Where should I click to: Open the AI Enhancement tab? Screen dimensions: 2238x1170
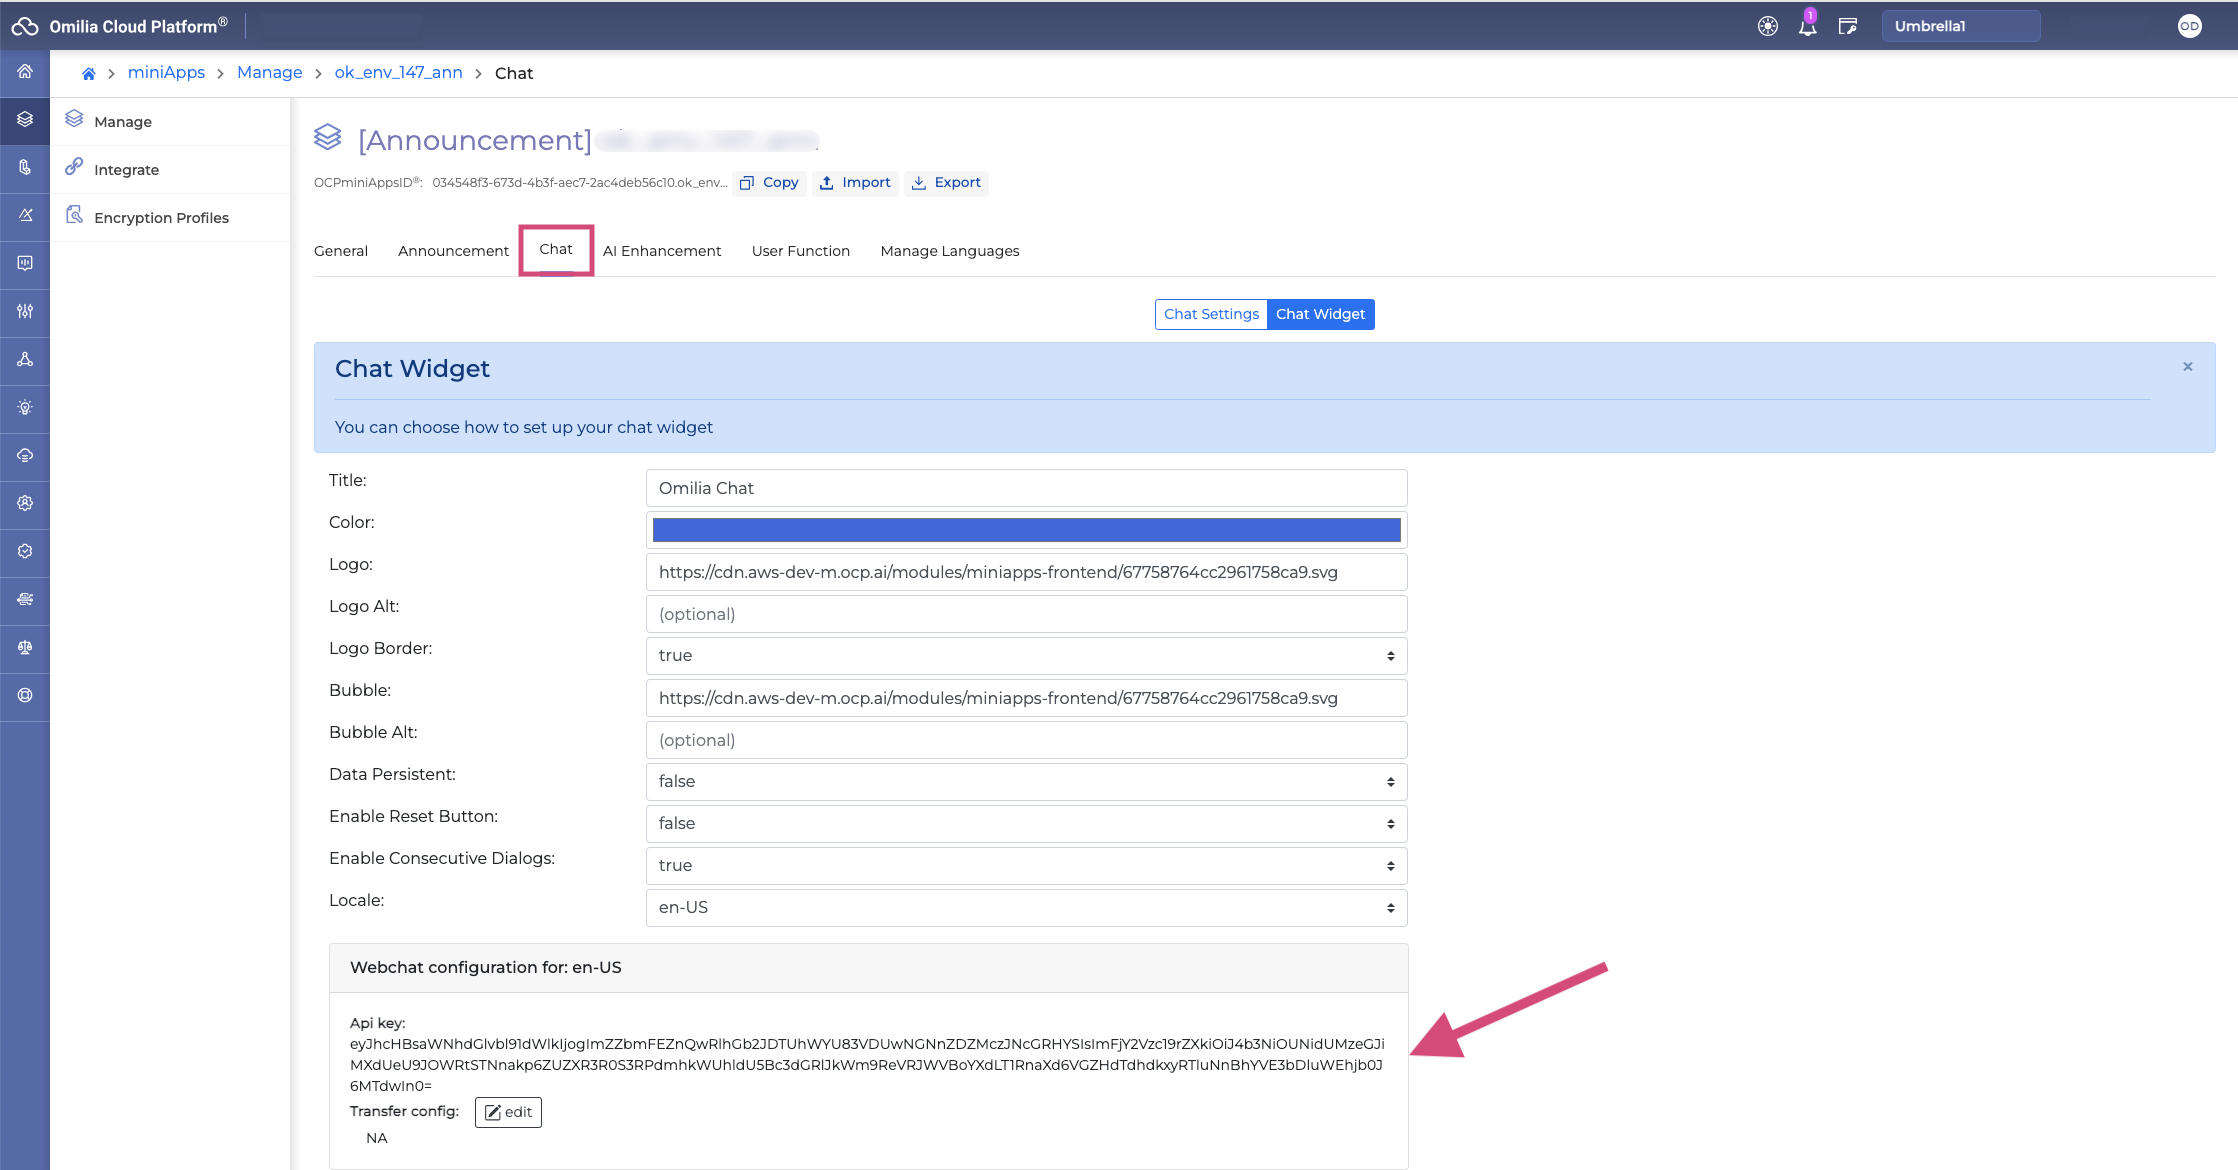click(661, 251)
